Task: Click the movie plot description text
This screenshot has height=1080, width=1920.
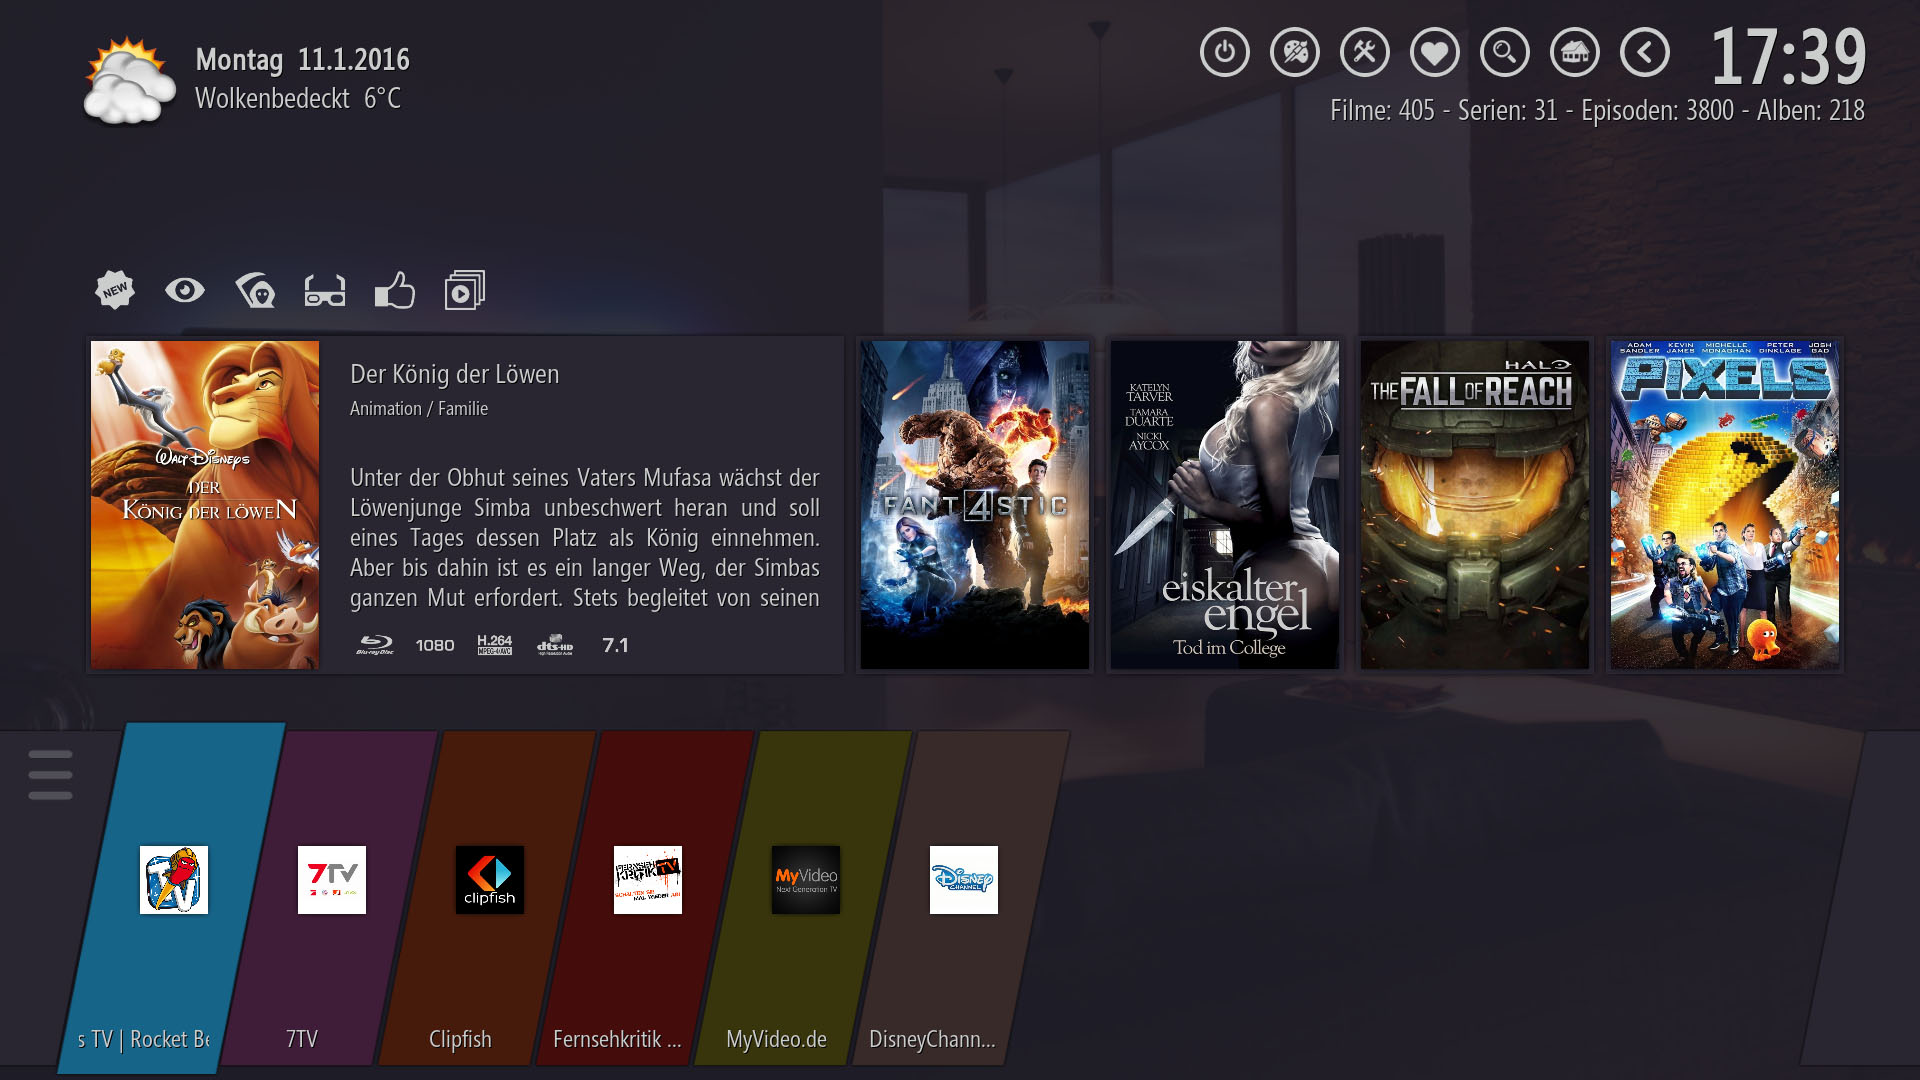Action: click(x=585, y=538)
